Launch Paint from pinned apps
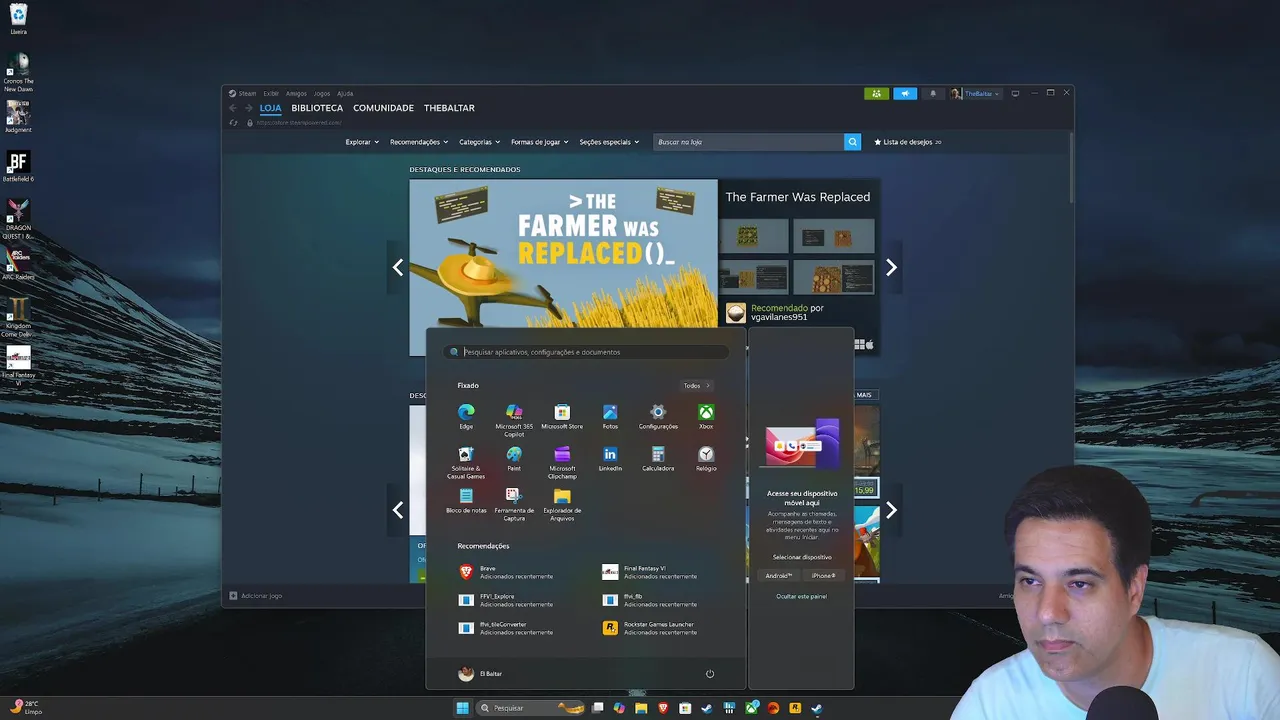The height and width of the screenshot is (720, 1280). click(514, 458)
